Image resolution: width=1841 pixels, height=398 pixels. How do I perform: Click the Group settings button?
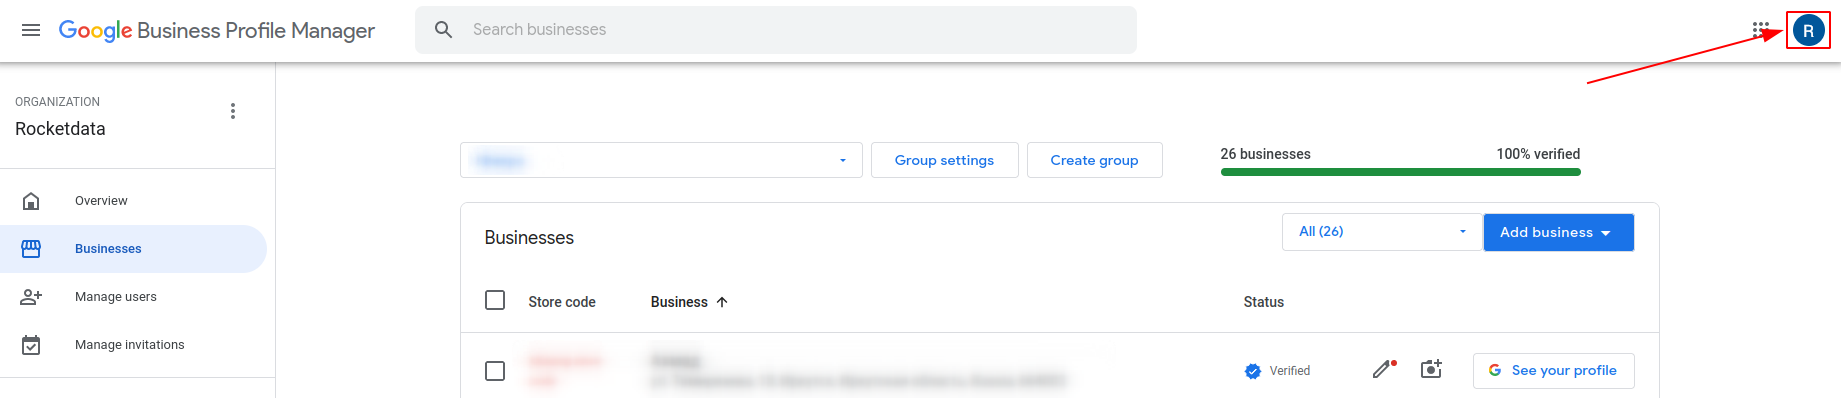[945, 160]
